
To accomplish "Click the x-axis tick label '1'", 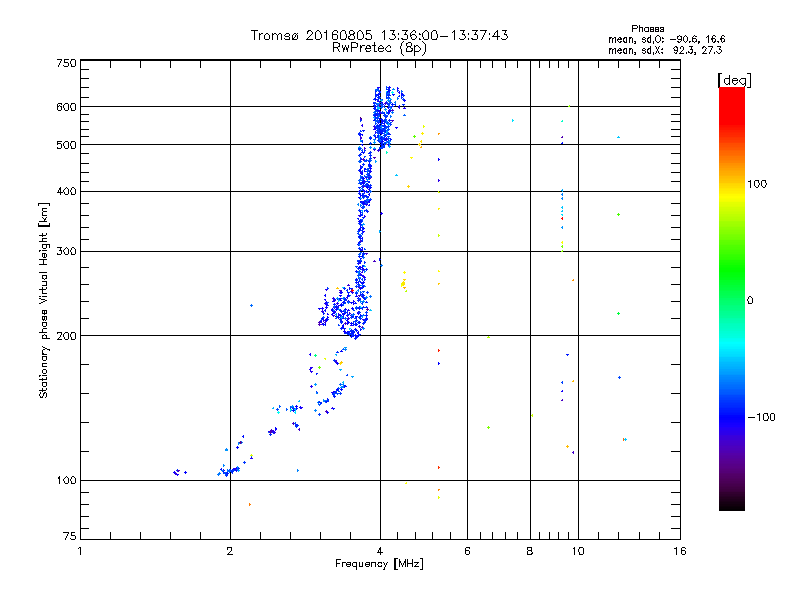I will (x=80, y=551).
